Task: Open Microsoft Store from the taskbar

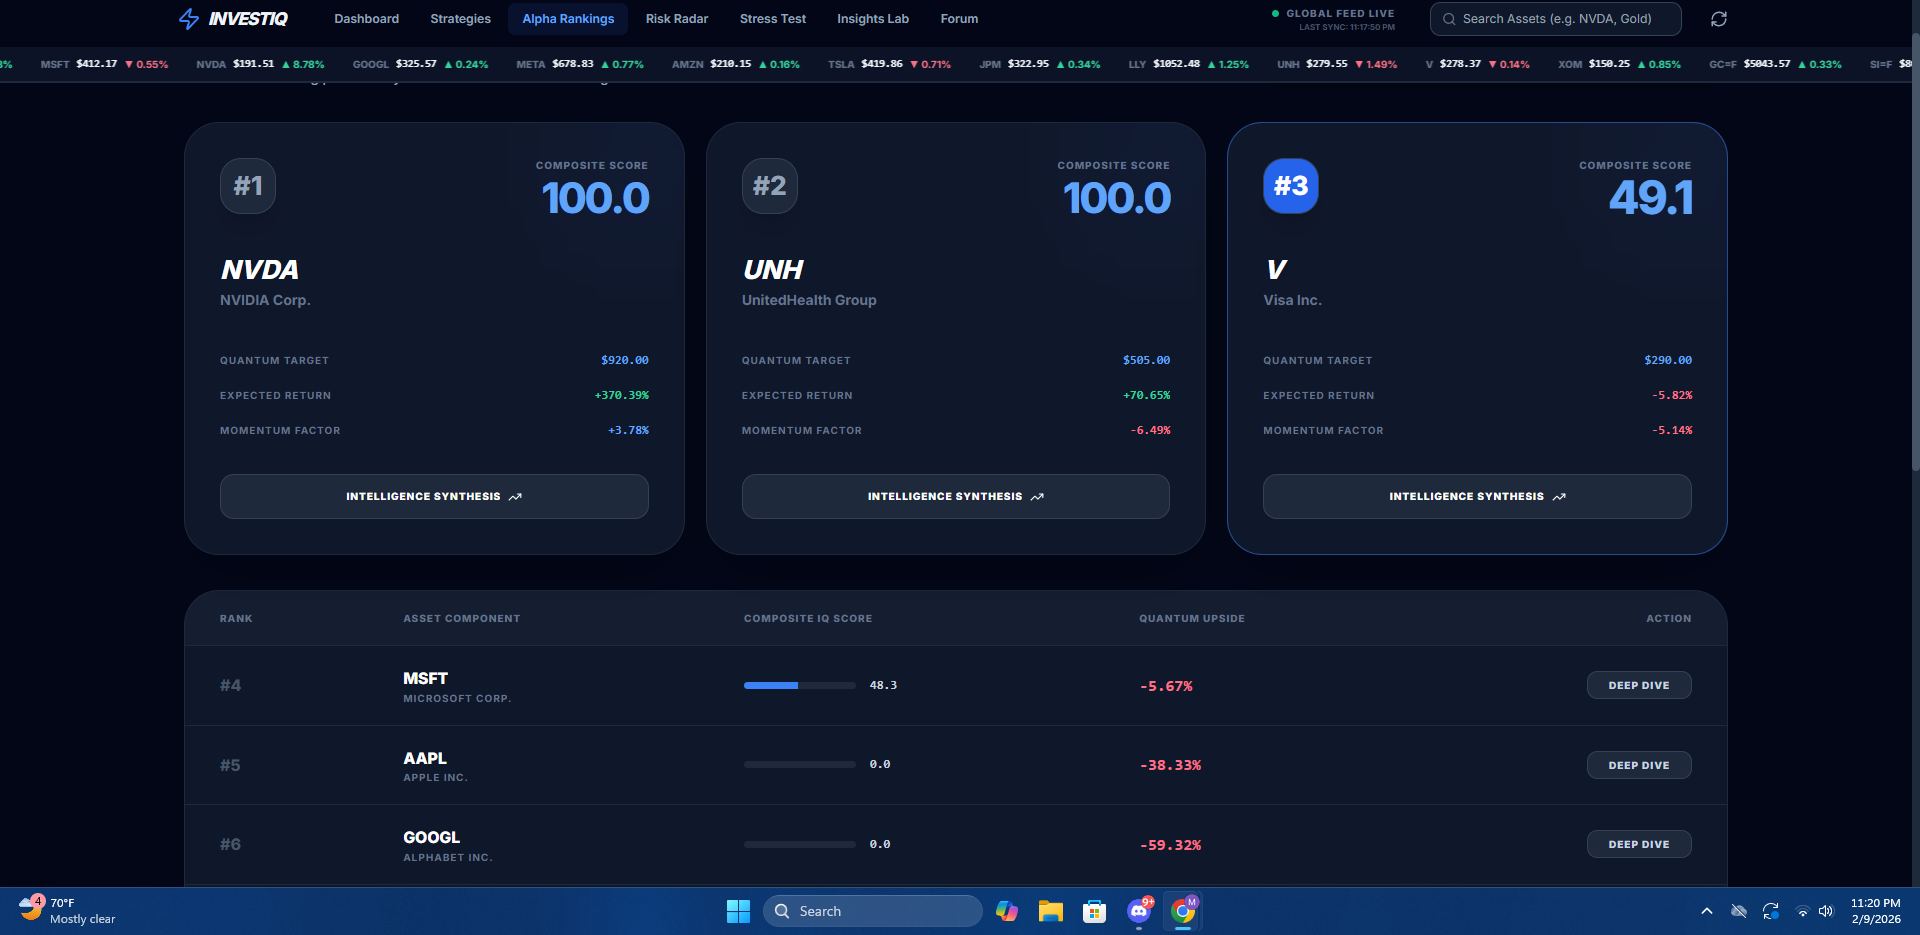Action: 1094,911
